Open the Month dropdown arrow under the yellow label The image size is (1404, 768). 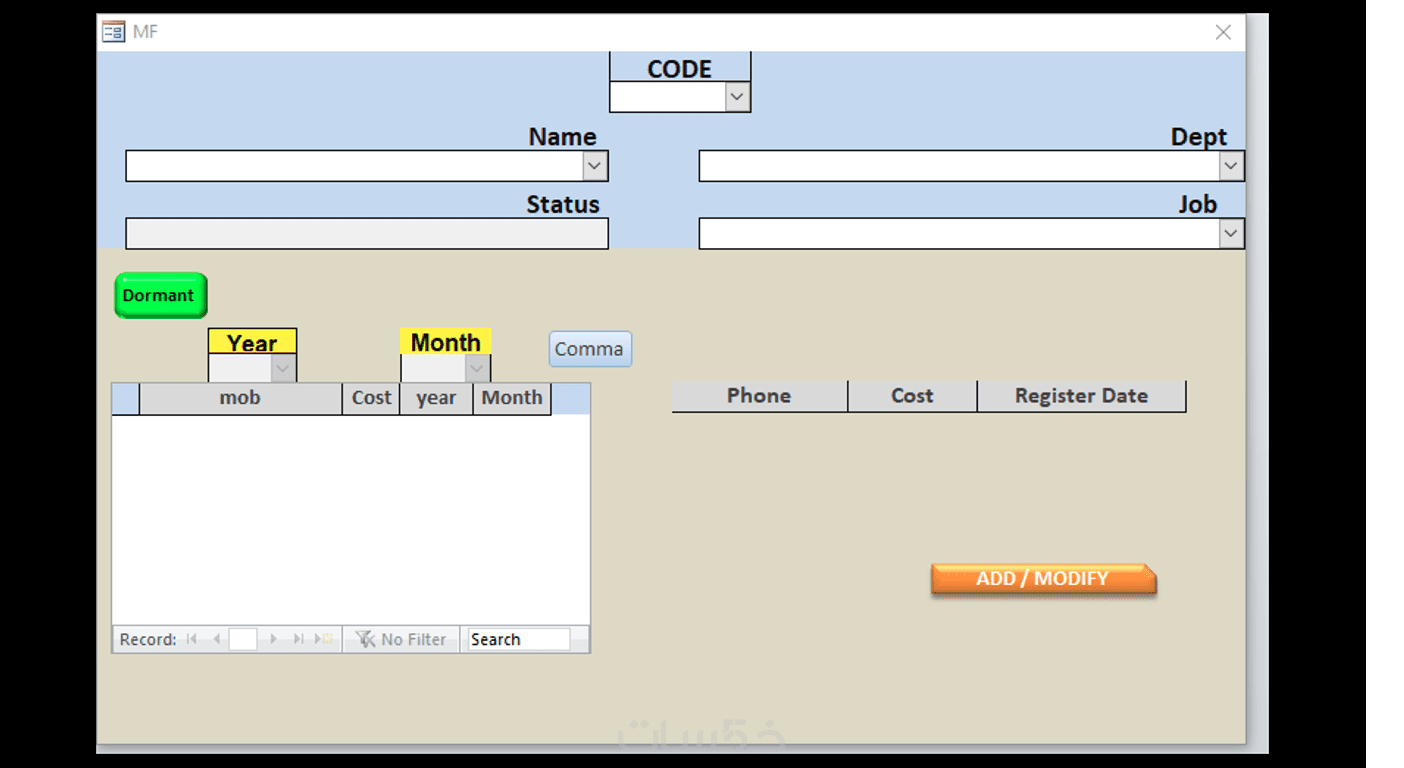pos(478,369)
